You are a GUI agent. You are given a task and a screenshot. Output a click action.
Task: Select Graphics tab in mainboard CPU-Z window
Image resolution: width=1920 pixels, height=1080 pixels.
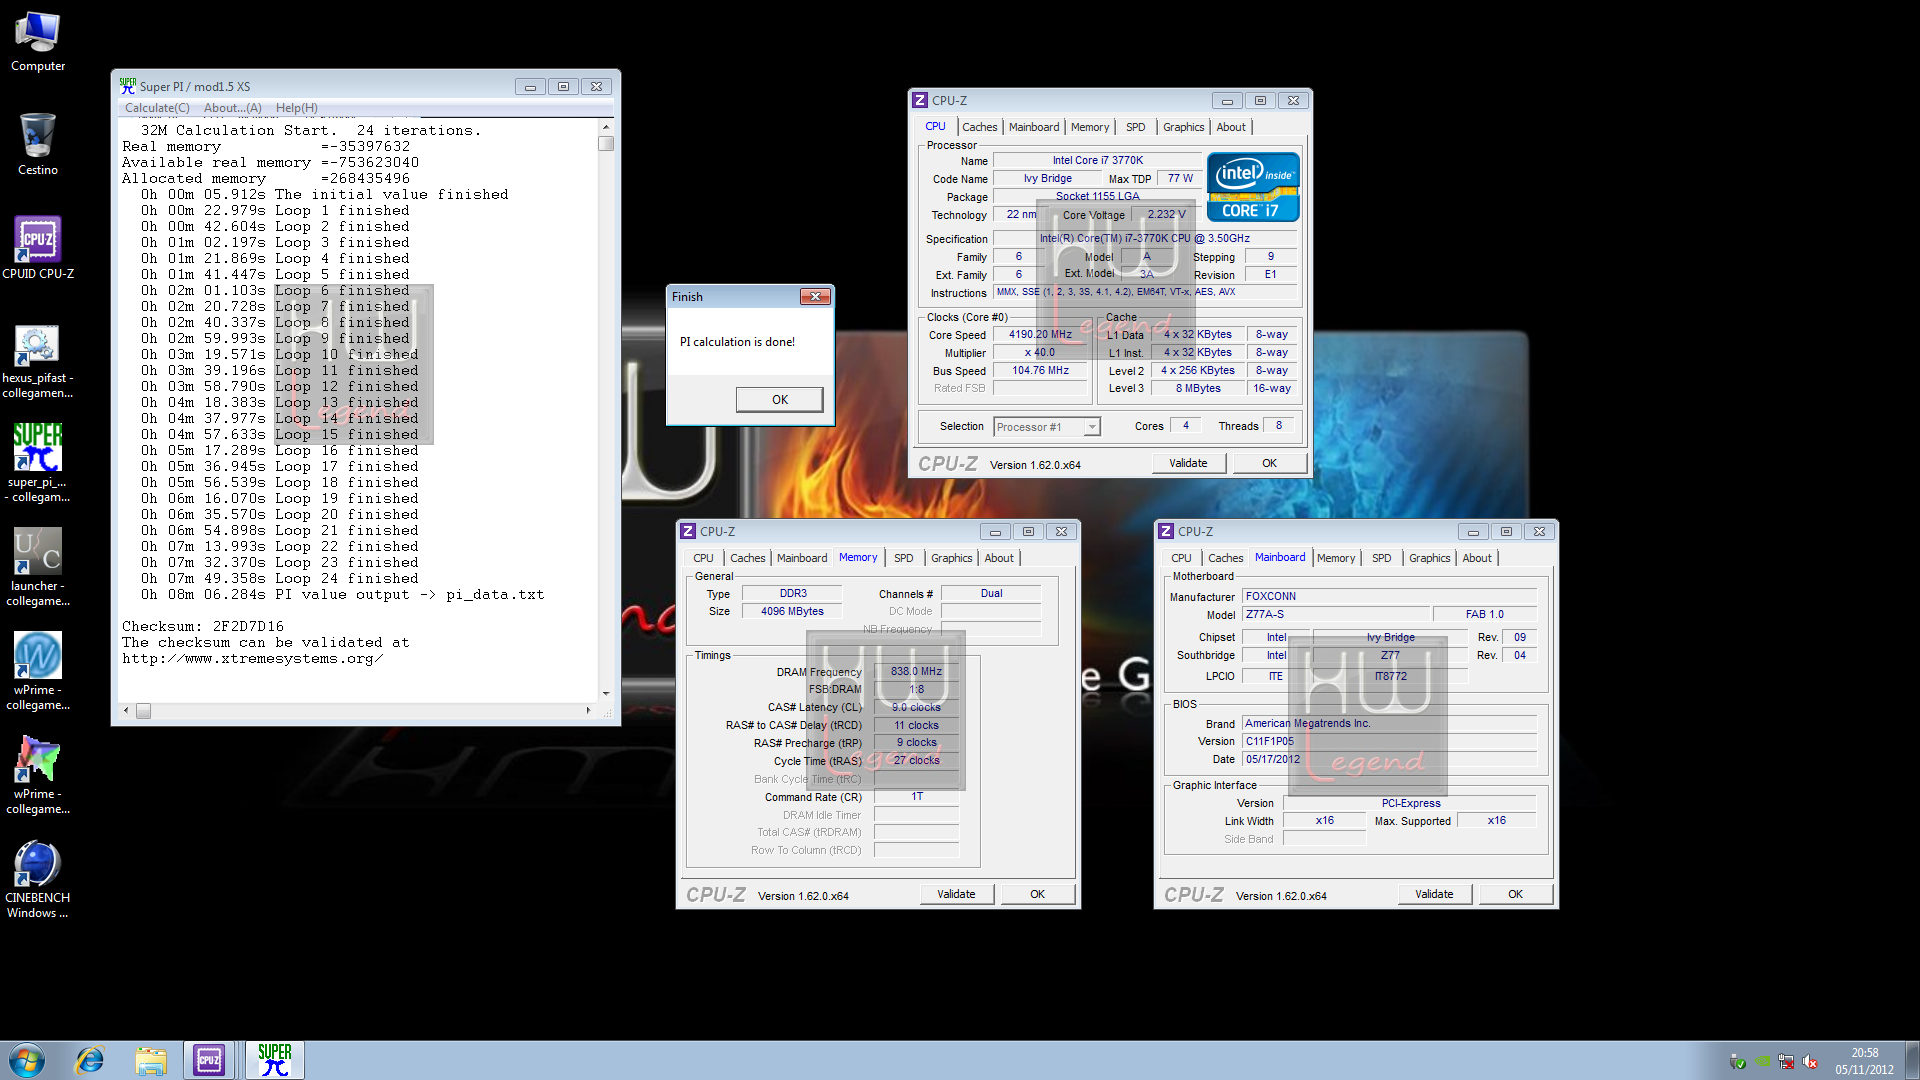(1429, 558)
